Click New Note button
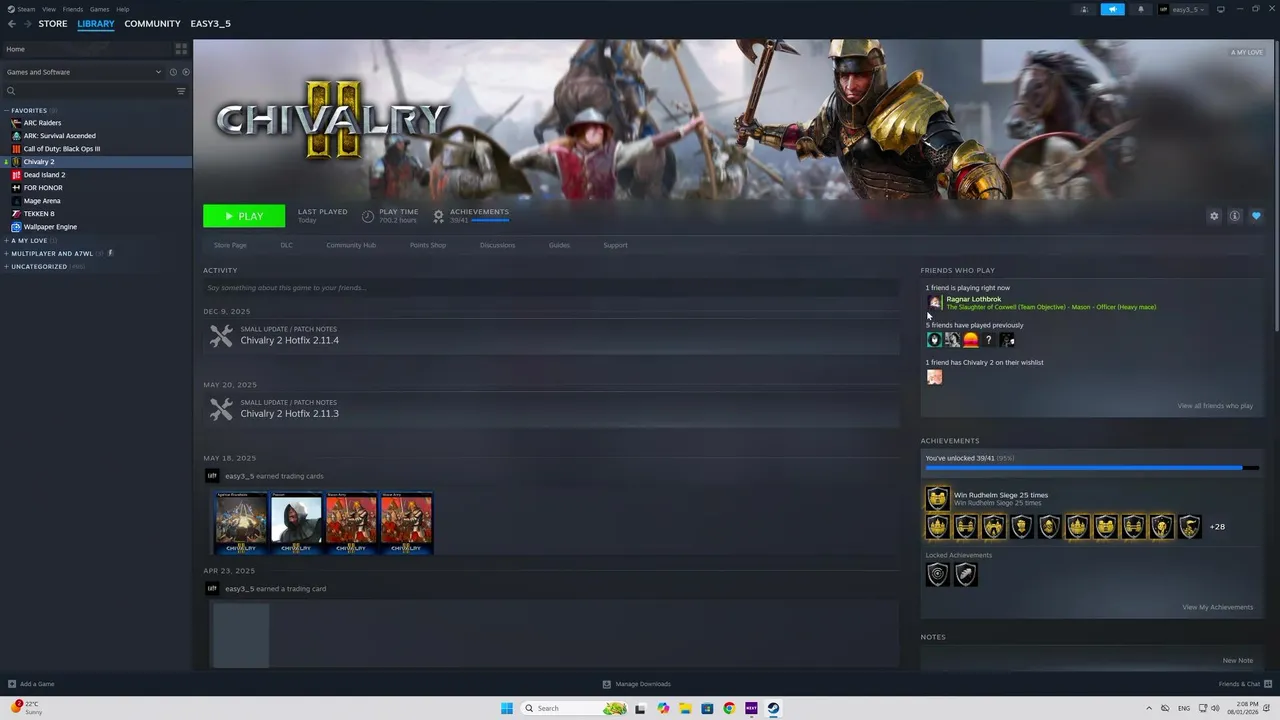This screenshot has height=720, width=1280. click(x=1237, y=660)
